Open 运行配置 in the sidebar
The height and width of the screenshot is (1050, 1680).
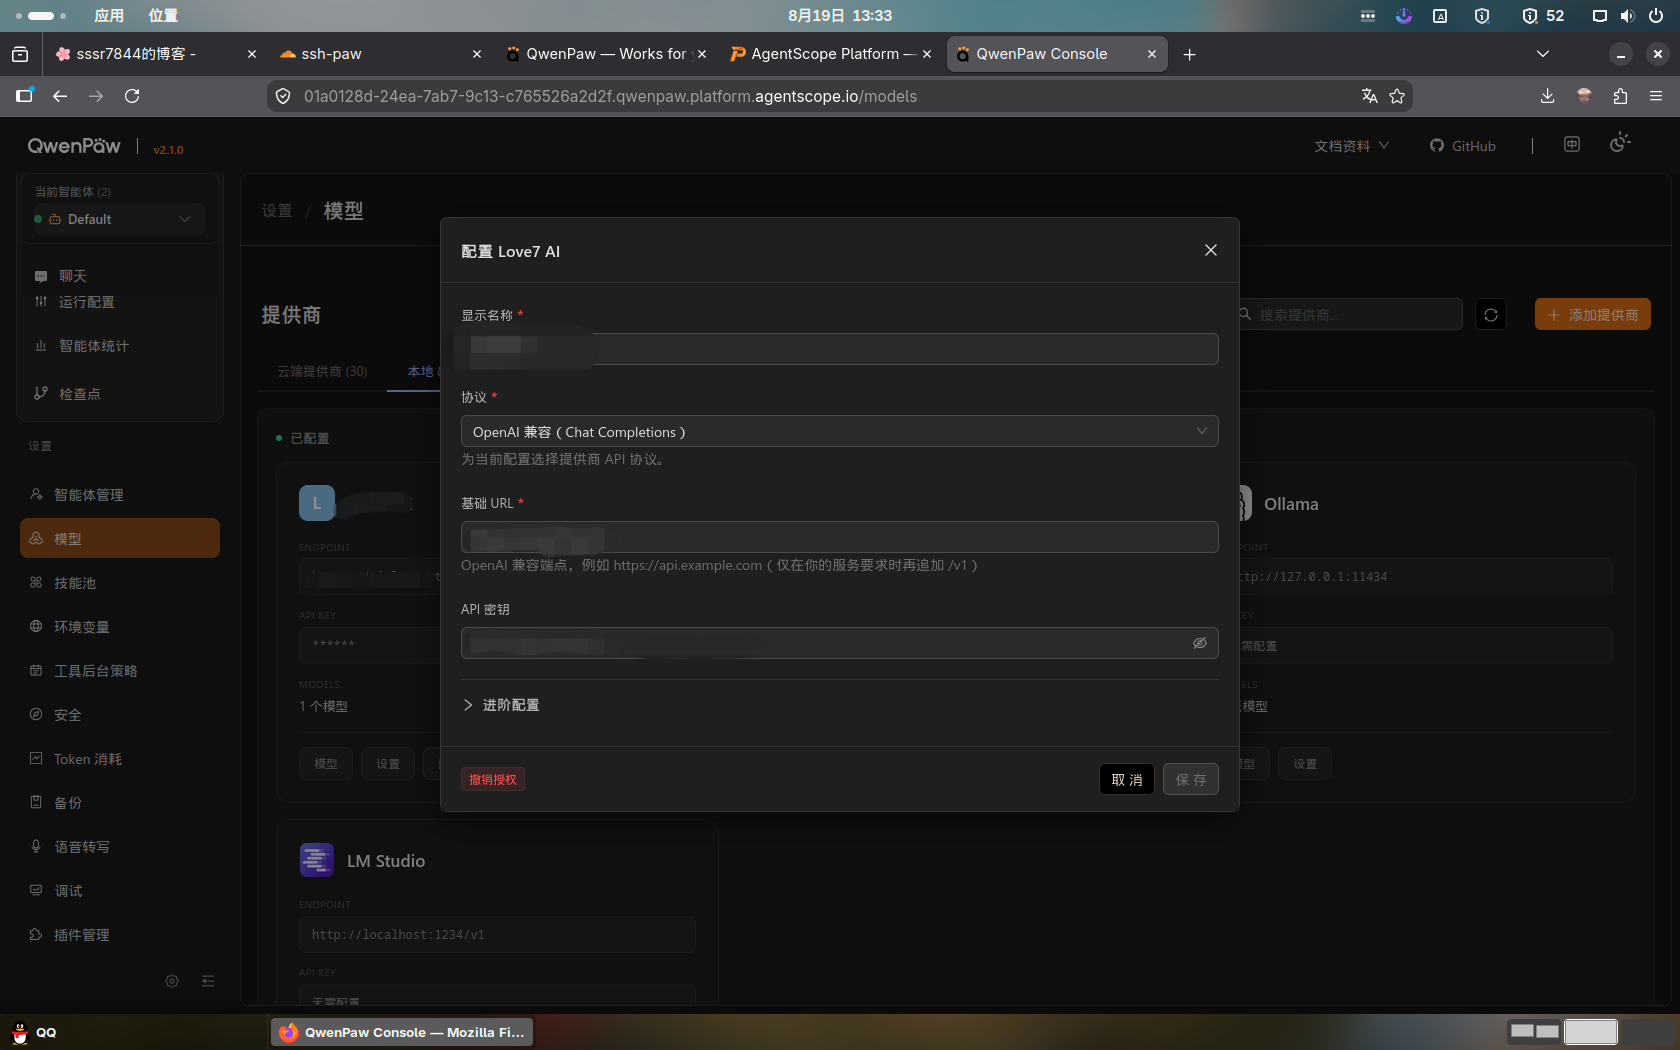pyautogui.click(x=86, y=302)
